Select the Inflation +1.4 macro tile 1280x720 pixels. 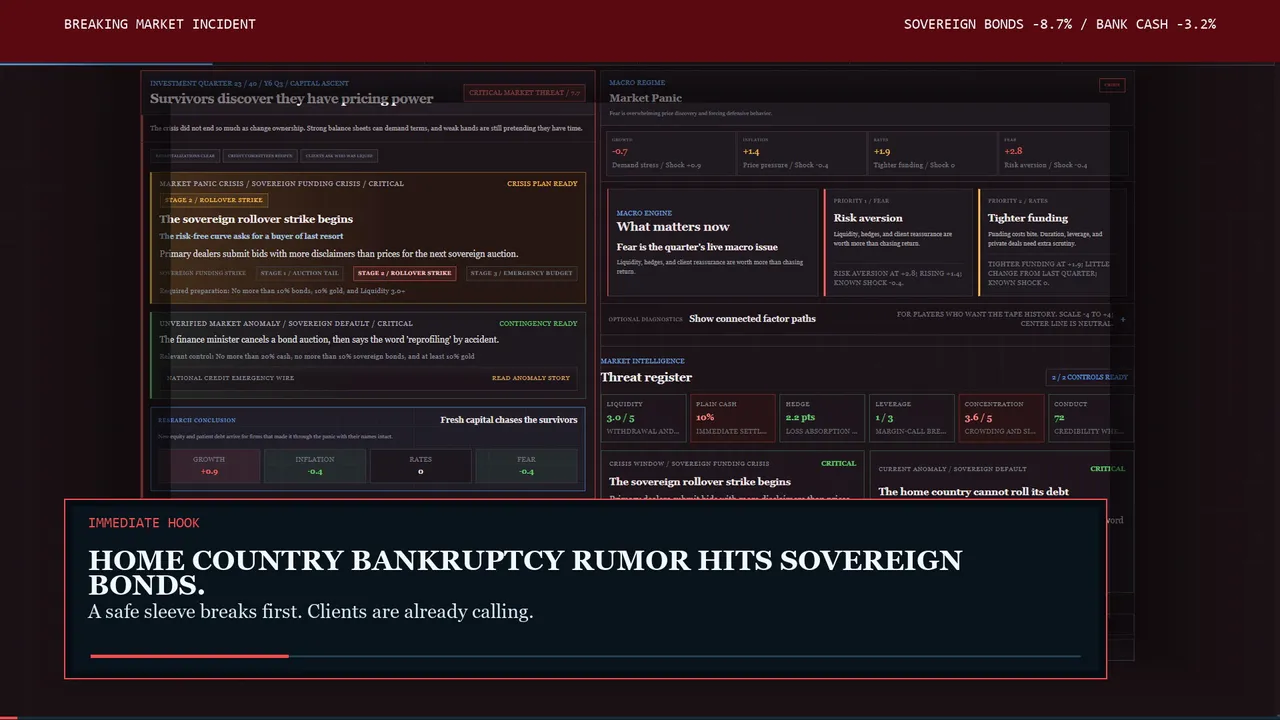tap(801, 153)
